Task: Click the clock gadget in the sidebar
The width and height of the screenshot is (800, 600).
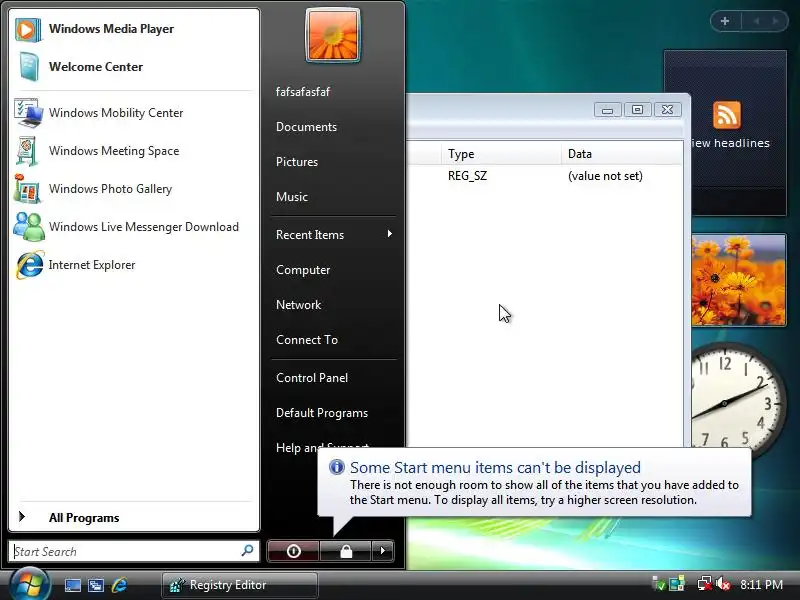Action: 738,401
